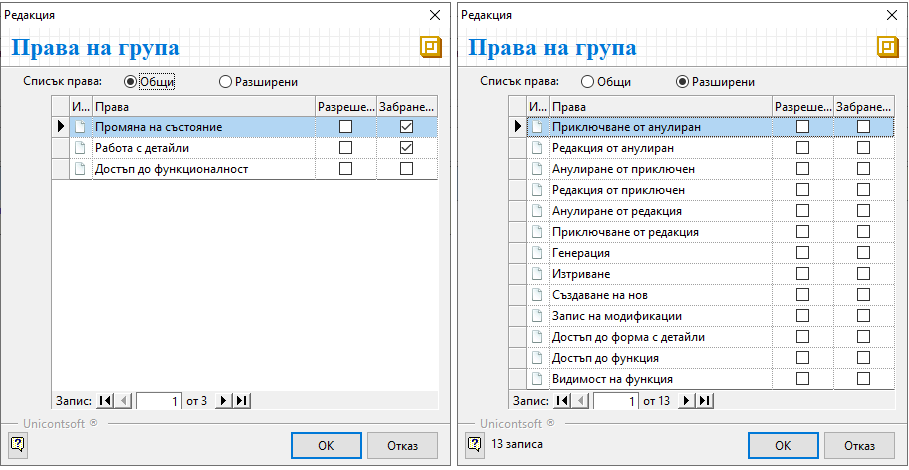Uncheck the forbidden checkbox for 'Работа с детайли'
The height and width of the screenshot is (470, 909).
point(406,148)
